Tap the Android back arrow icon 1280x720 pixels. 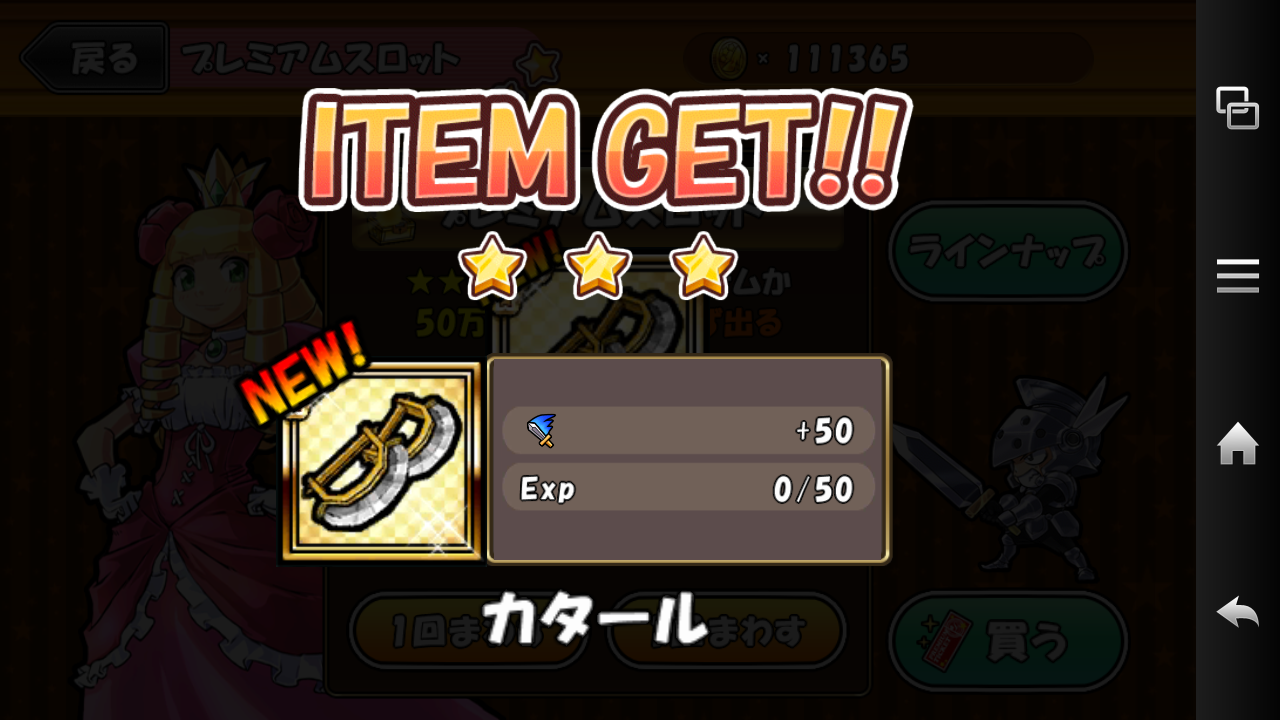pos(1237,611)
